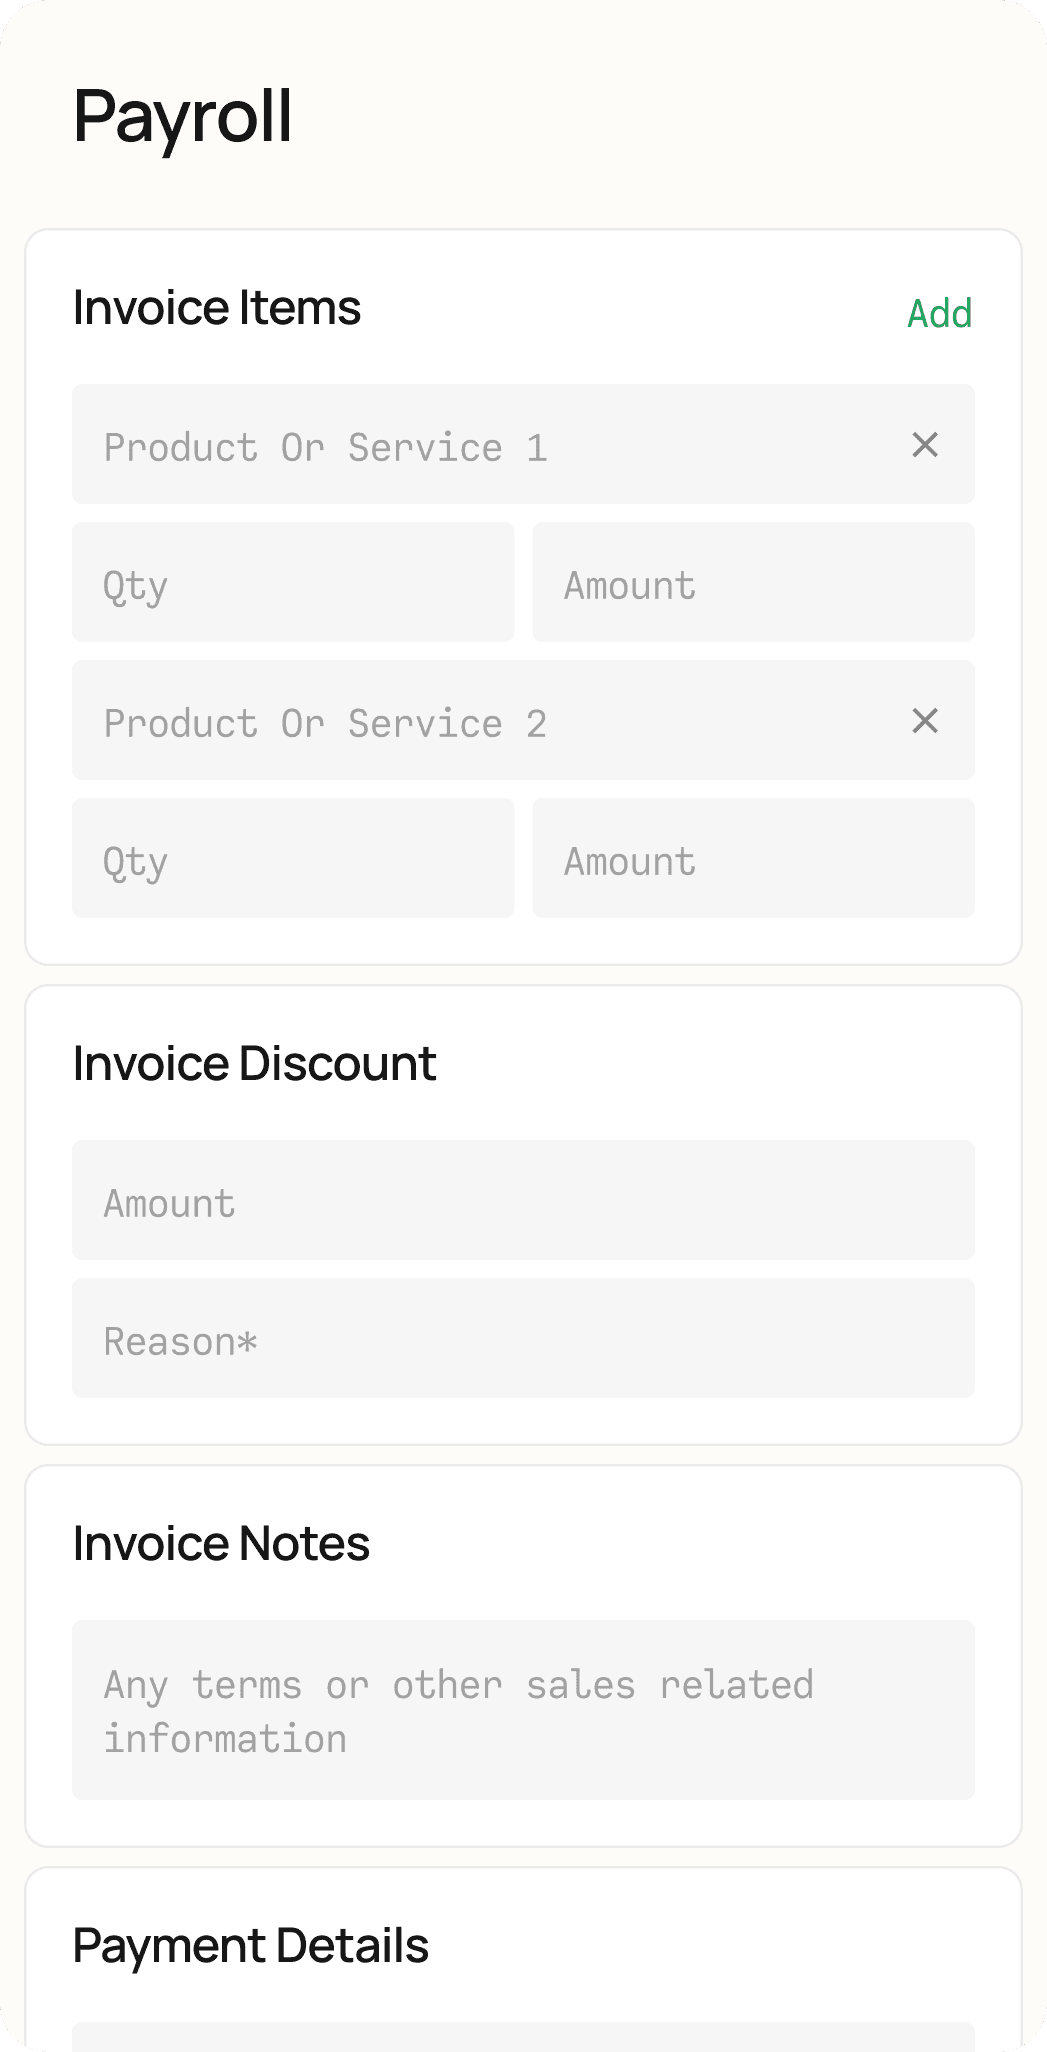
Task: Click the Add link to add invoice item
Action: pos(939,313)
